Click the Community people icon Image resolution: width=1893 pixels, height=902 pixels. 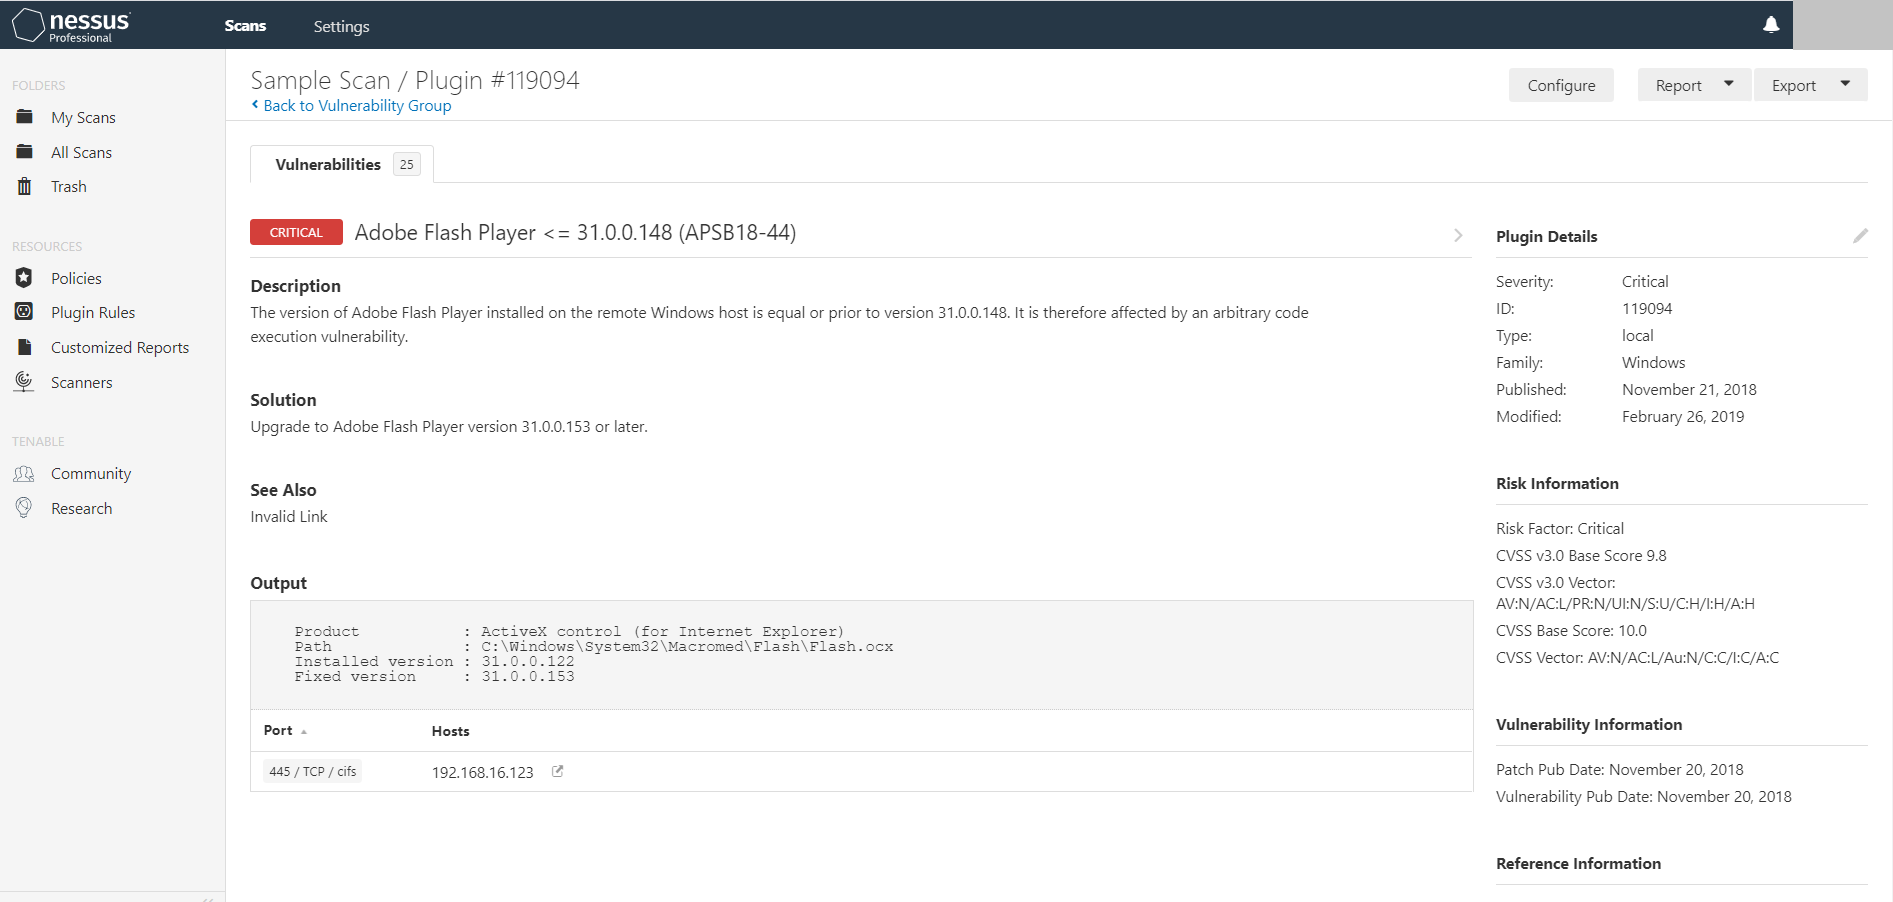[25, 473]
